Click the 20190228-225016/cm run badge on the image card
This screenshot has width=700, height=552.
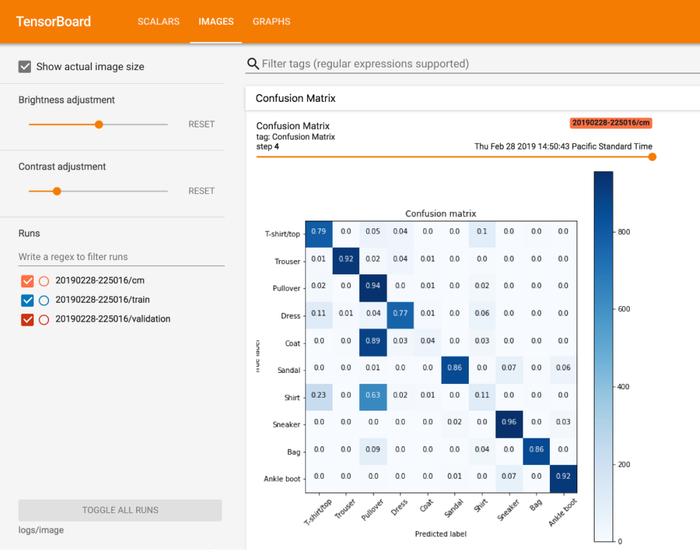[x=611, y=123]
